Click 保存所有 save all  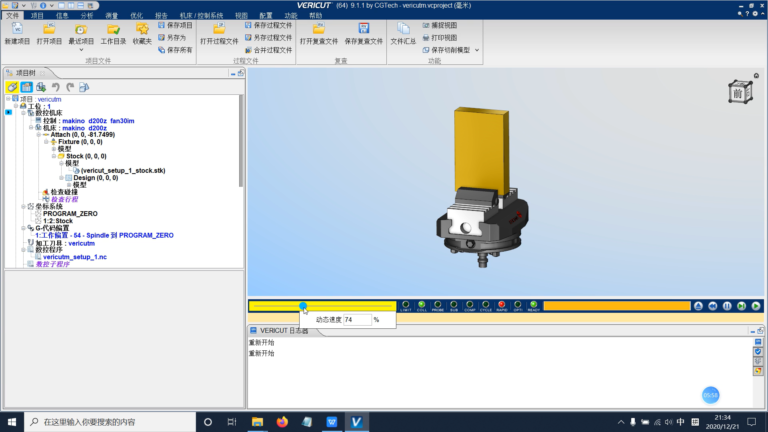[x=175, y=50]
